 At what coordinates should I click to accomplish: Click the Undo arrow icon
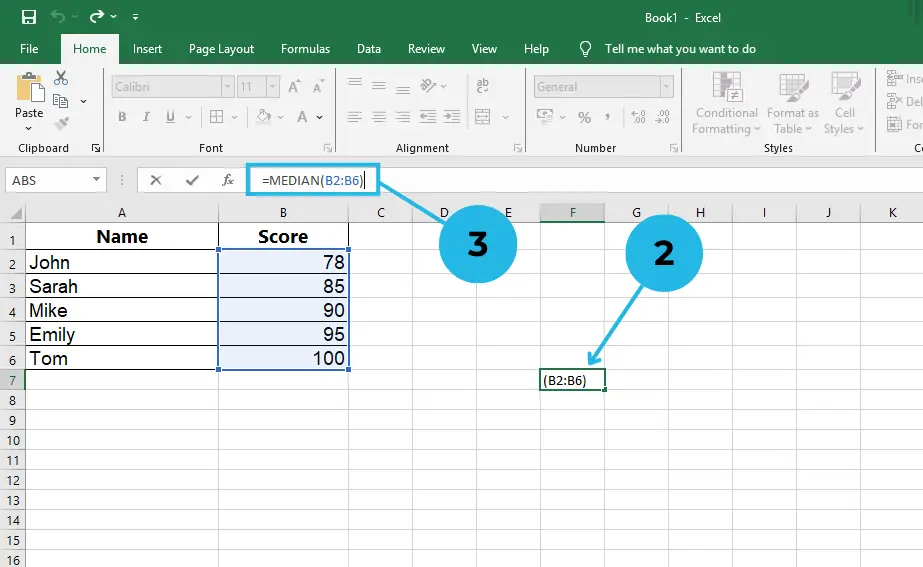point(58,16)
